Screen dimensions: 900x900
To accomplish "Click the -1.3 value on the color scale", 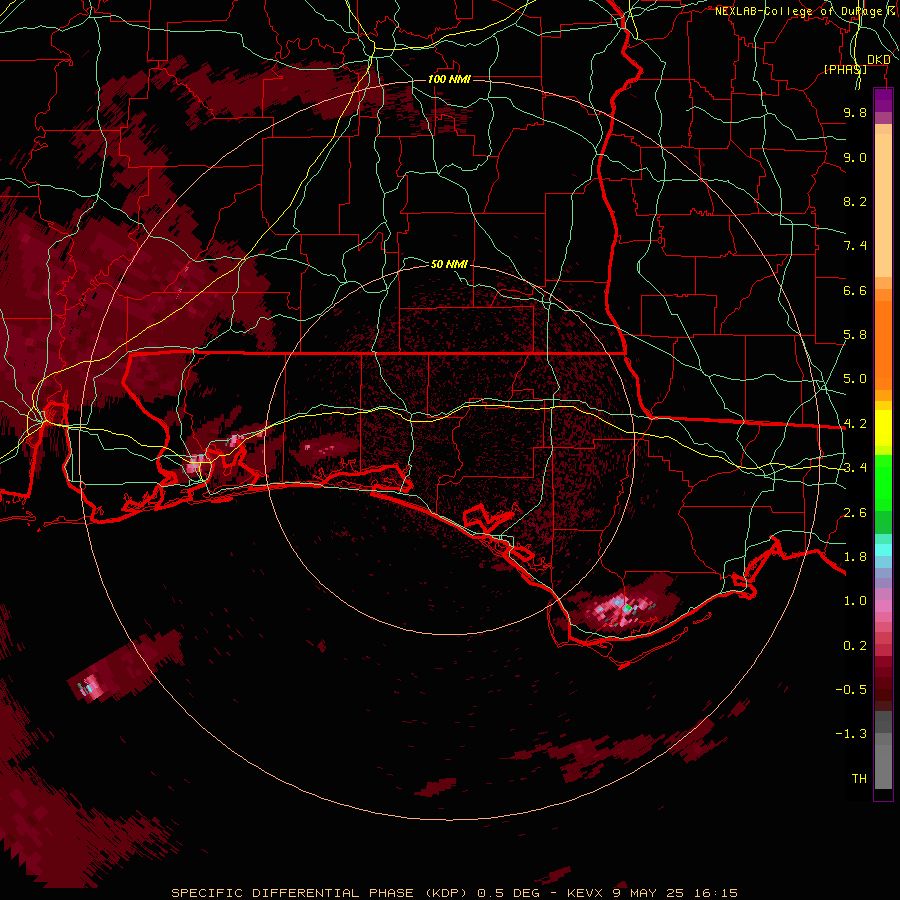I will point(851,734).
